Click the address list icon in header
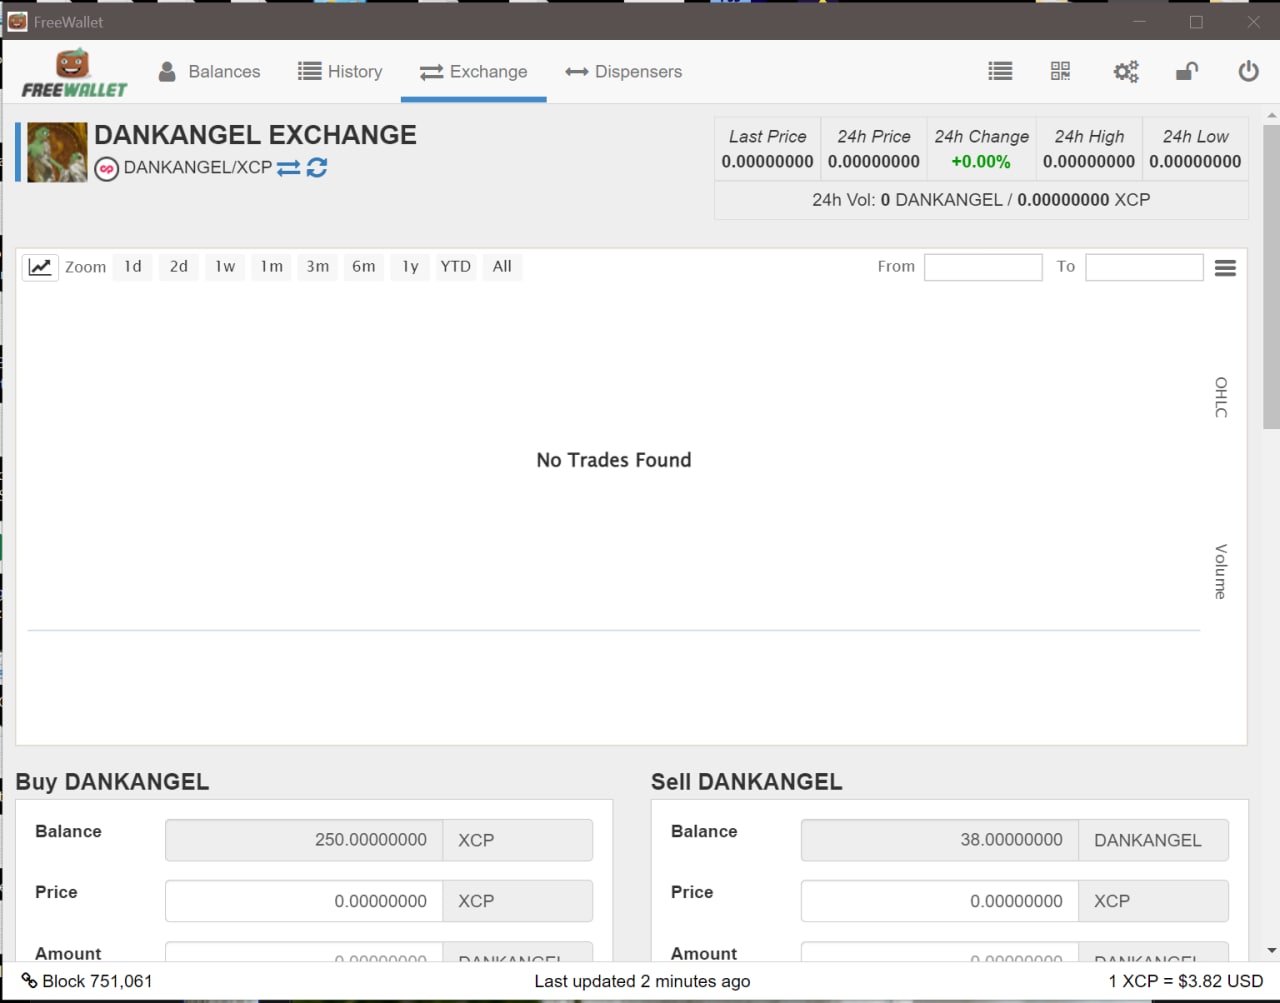Image resolution: width=1280 pixels, height=1003 pixels. click(1000, 71)
